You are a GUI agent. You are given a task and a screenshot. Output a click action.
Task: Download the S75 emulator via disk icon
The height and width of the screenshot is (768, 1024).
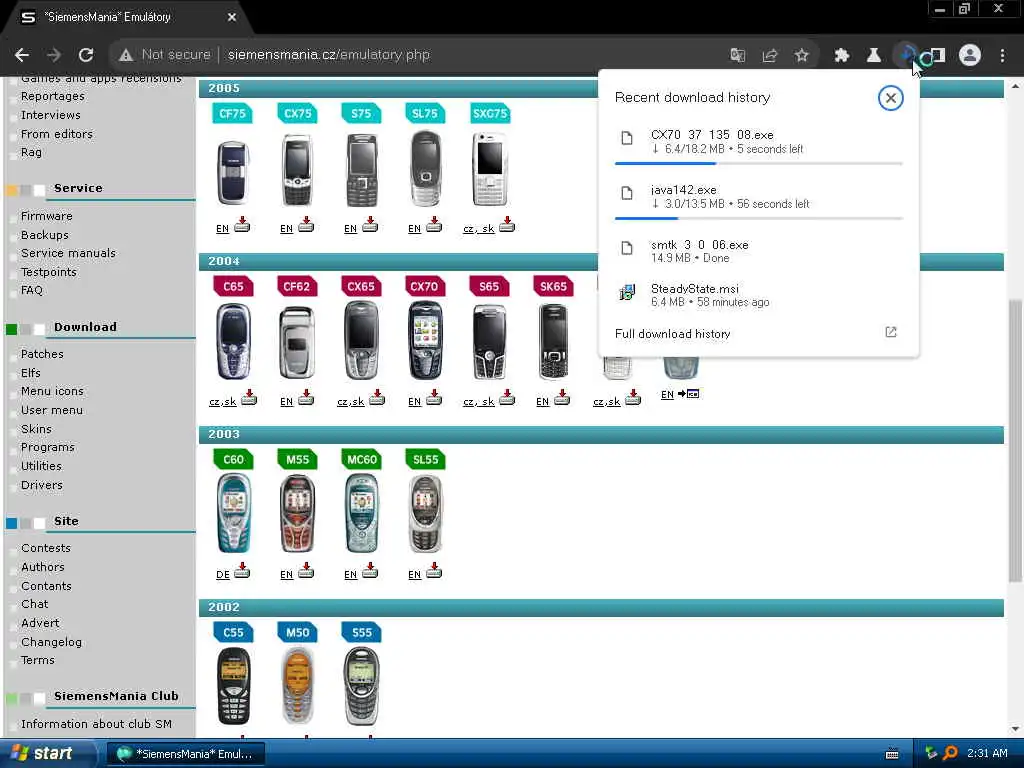point(370,225)
